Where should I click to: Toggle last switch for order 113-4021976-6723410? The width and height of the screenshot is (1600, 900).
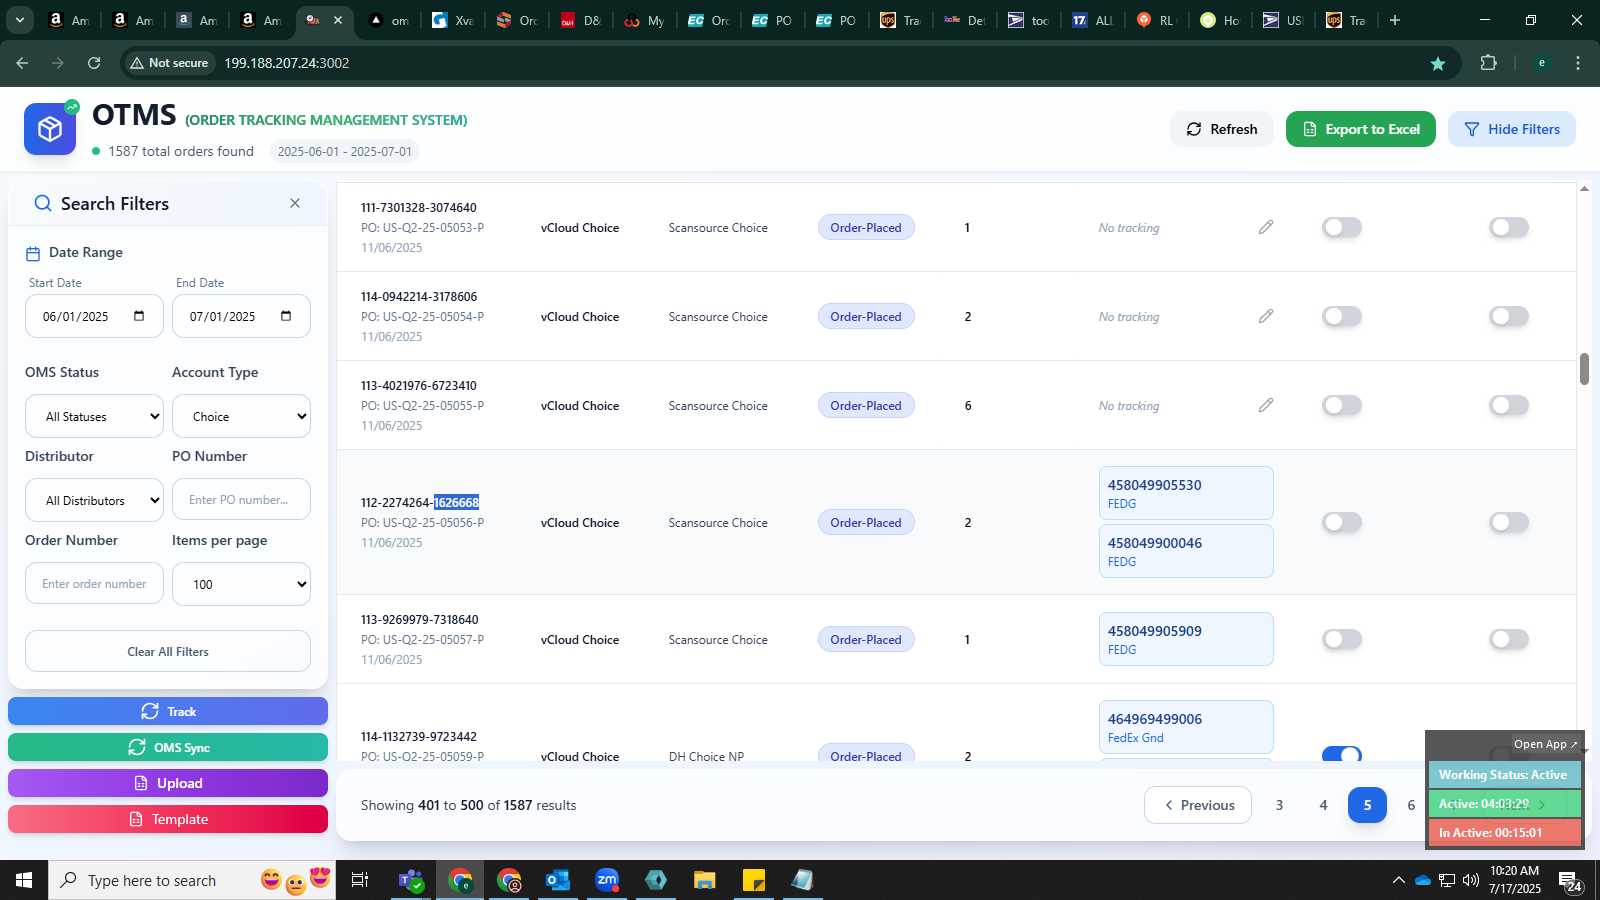(1509, 405)
